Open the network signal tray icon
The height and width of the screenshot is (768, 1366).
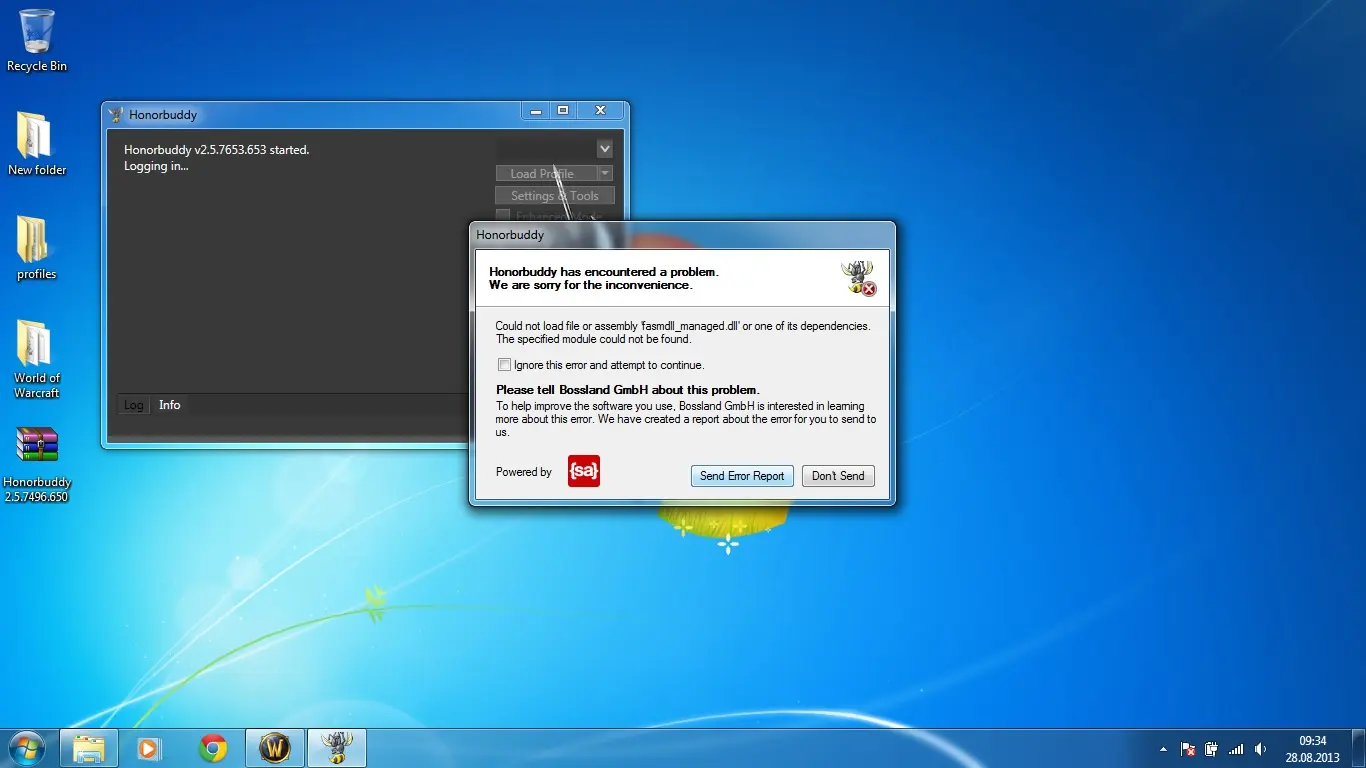[x=1236, y=749]
